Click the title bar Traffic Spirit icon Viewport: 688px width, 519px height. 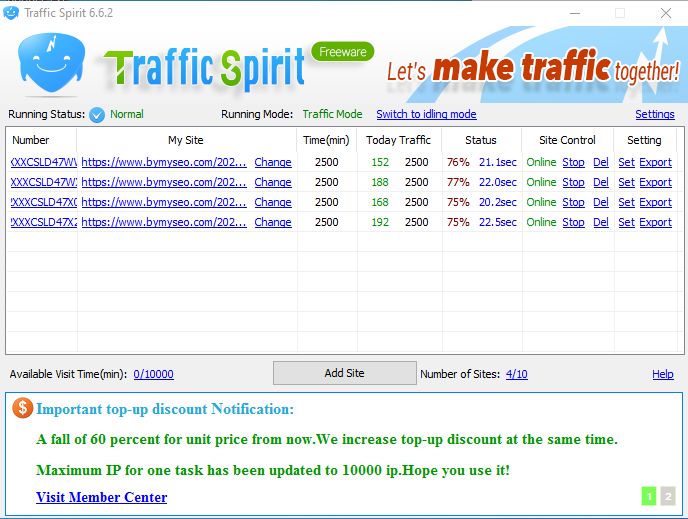tap(11, 13)
